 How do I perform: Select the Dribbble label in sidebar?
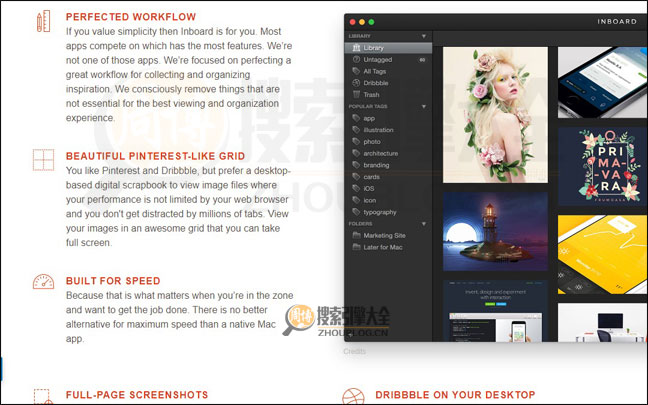coord(376,83)
